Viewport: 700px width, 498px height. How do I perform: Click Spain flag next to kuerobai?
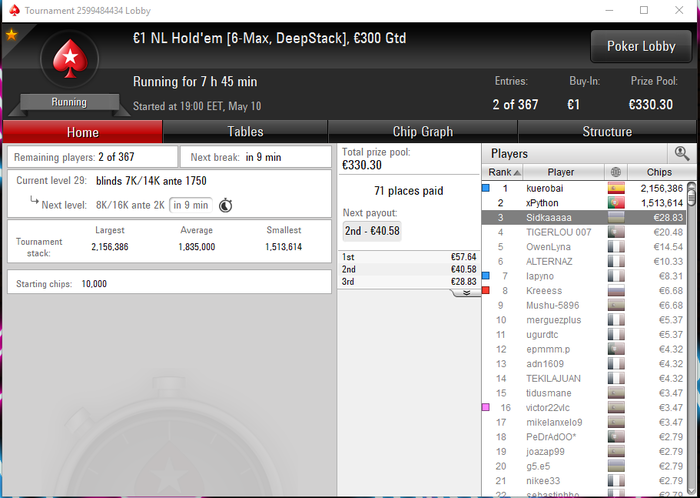tap(616, 188)
